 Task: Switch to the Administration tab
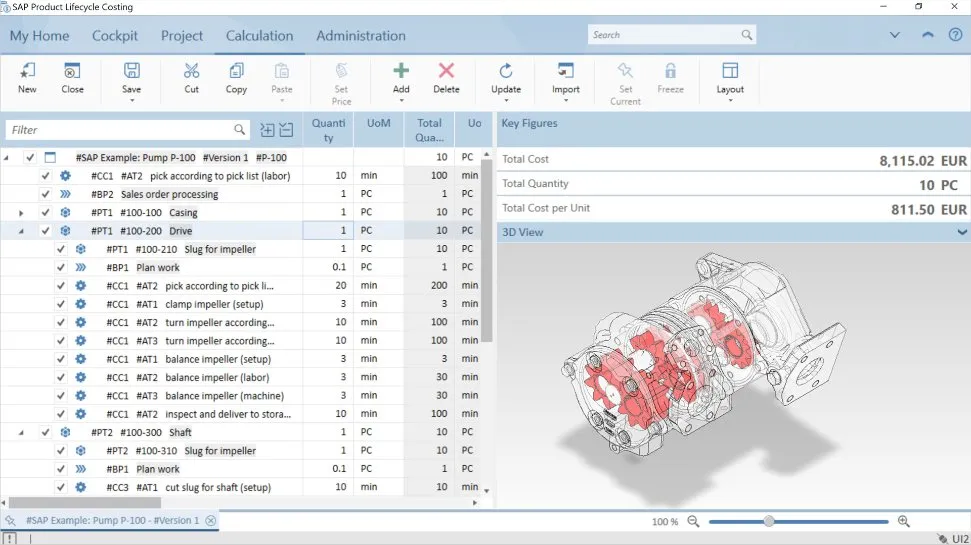coord(360,36)
